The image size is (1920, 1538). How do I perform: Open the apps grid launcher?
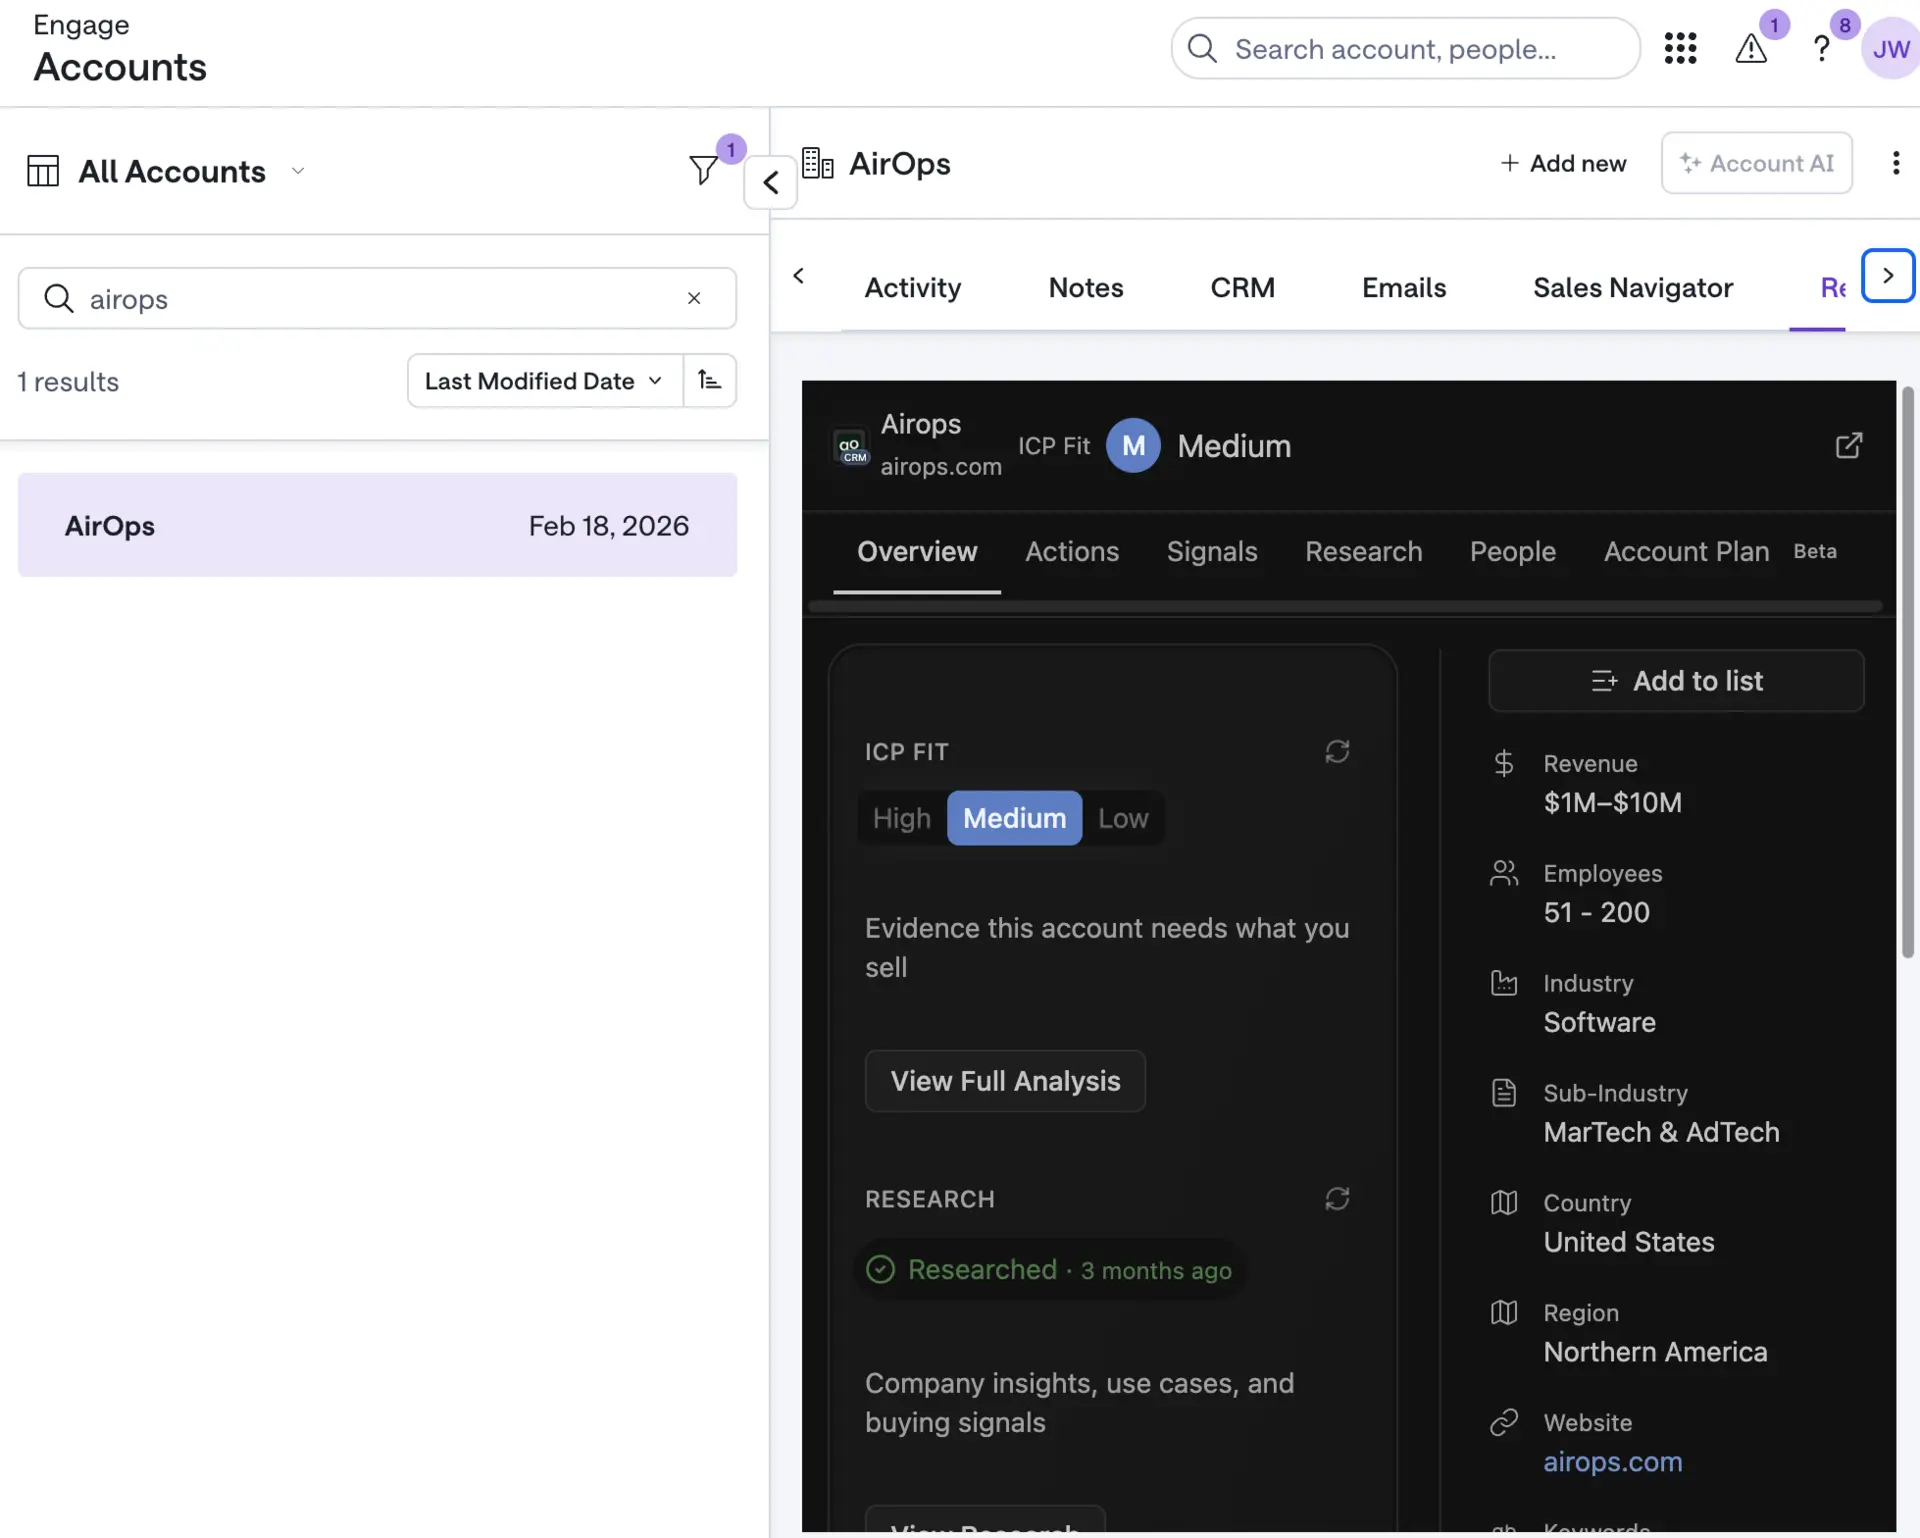coord(1680,48)
